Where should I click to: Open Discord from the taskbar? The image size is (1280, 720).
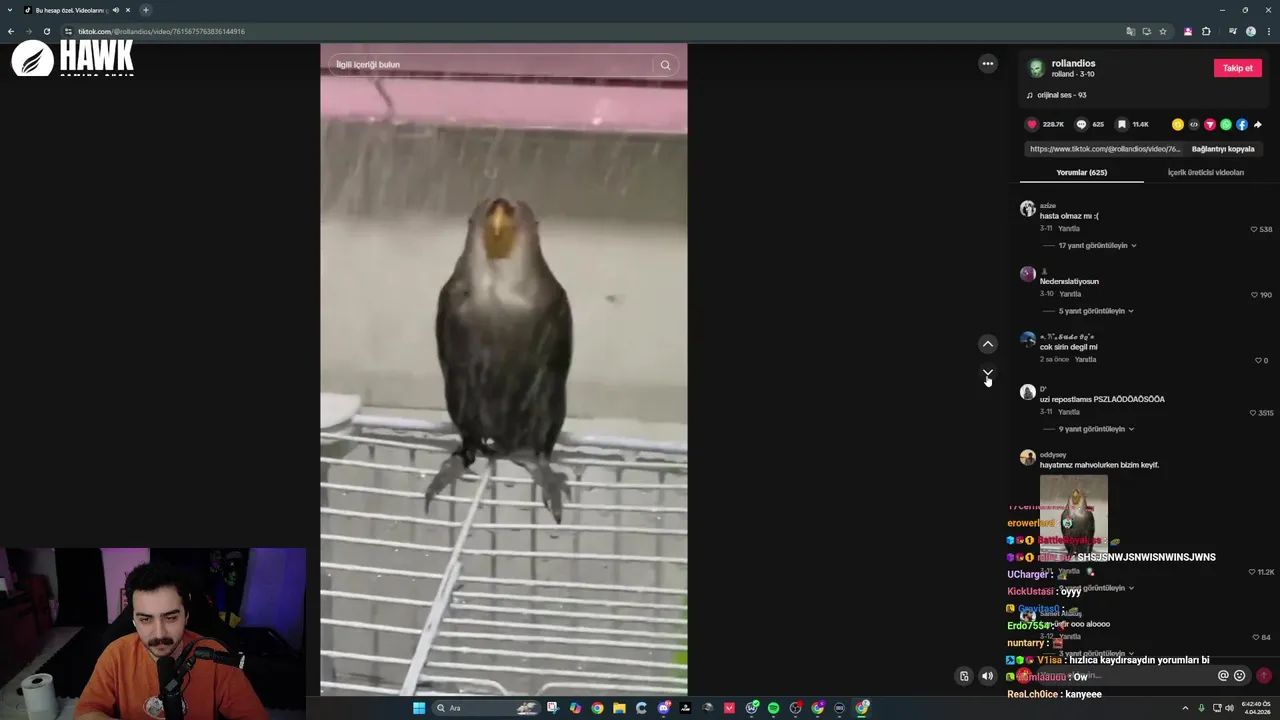663,708
